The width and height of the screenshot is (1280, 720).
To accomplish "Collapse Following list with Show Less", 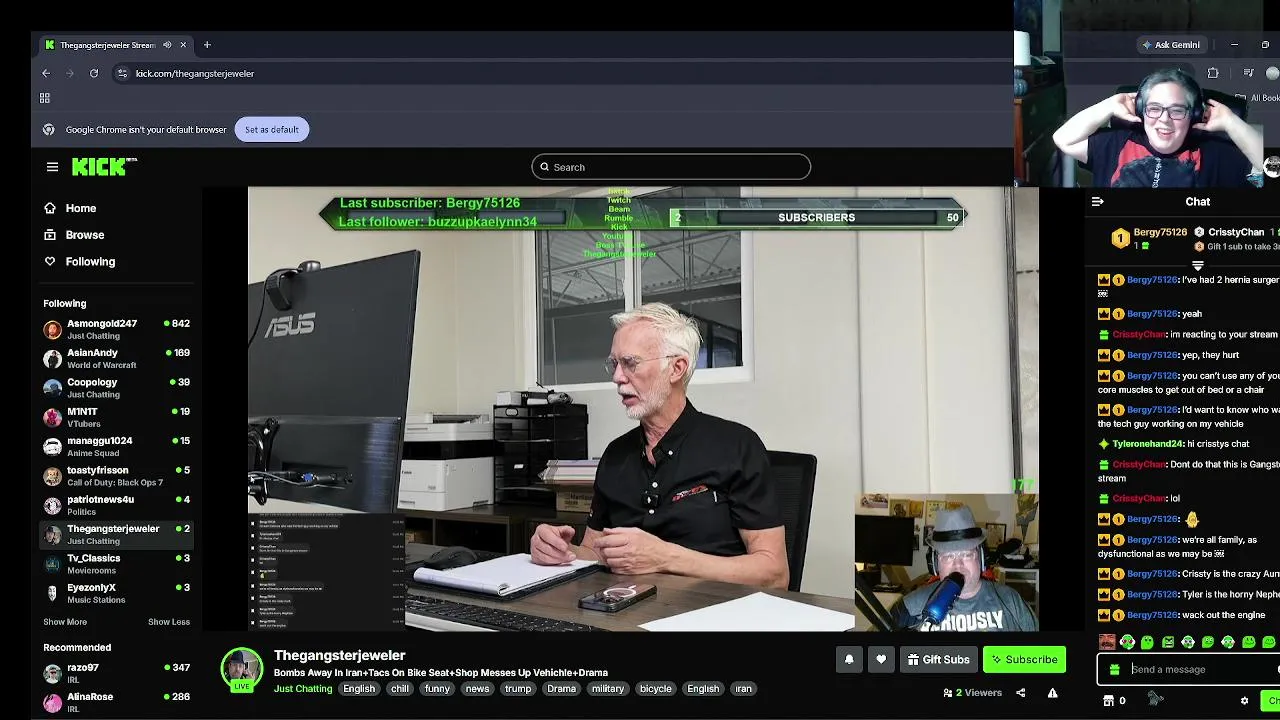I will click(x=169, y=622).
